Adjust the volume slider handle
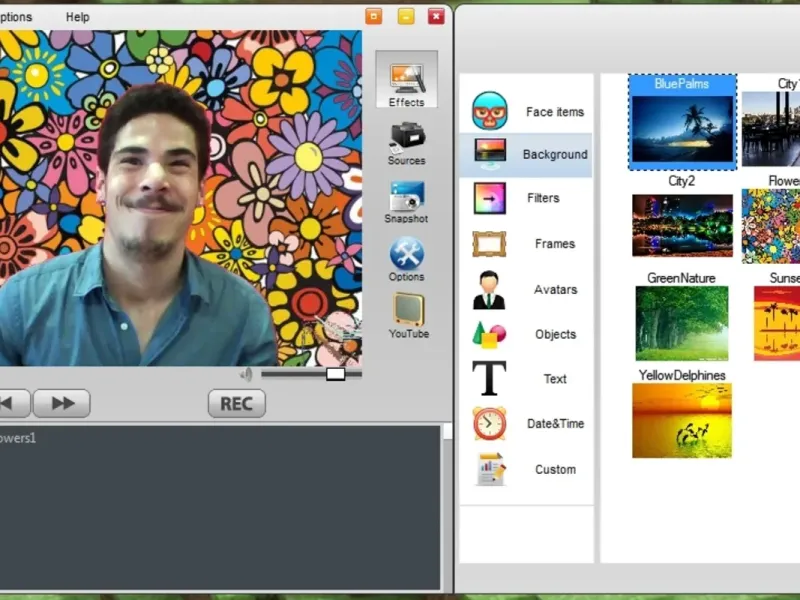This screenshot has height=600, width=800. [x=336, y=374]
